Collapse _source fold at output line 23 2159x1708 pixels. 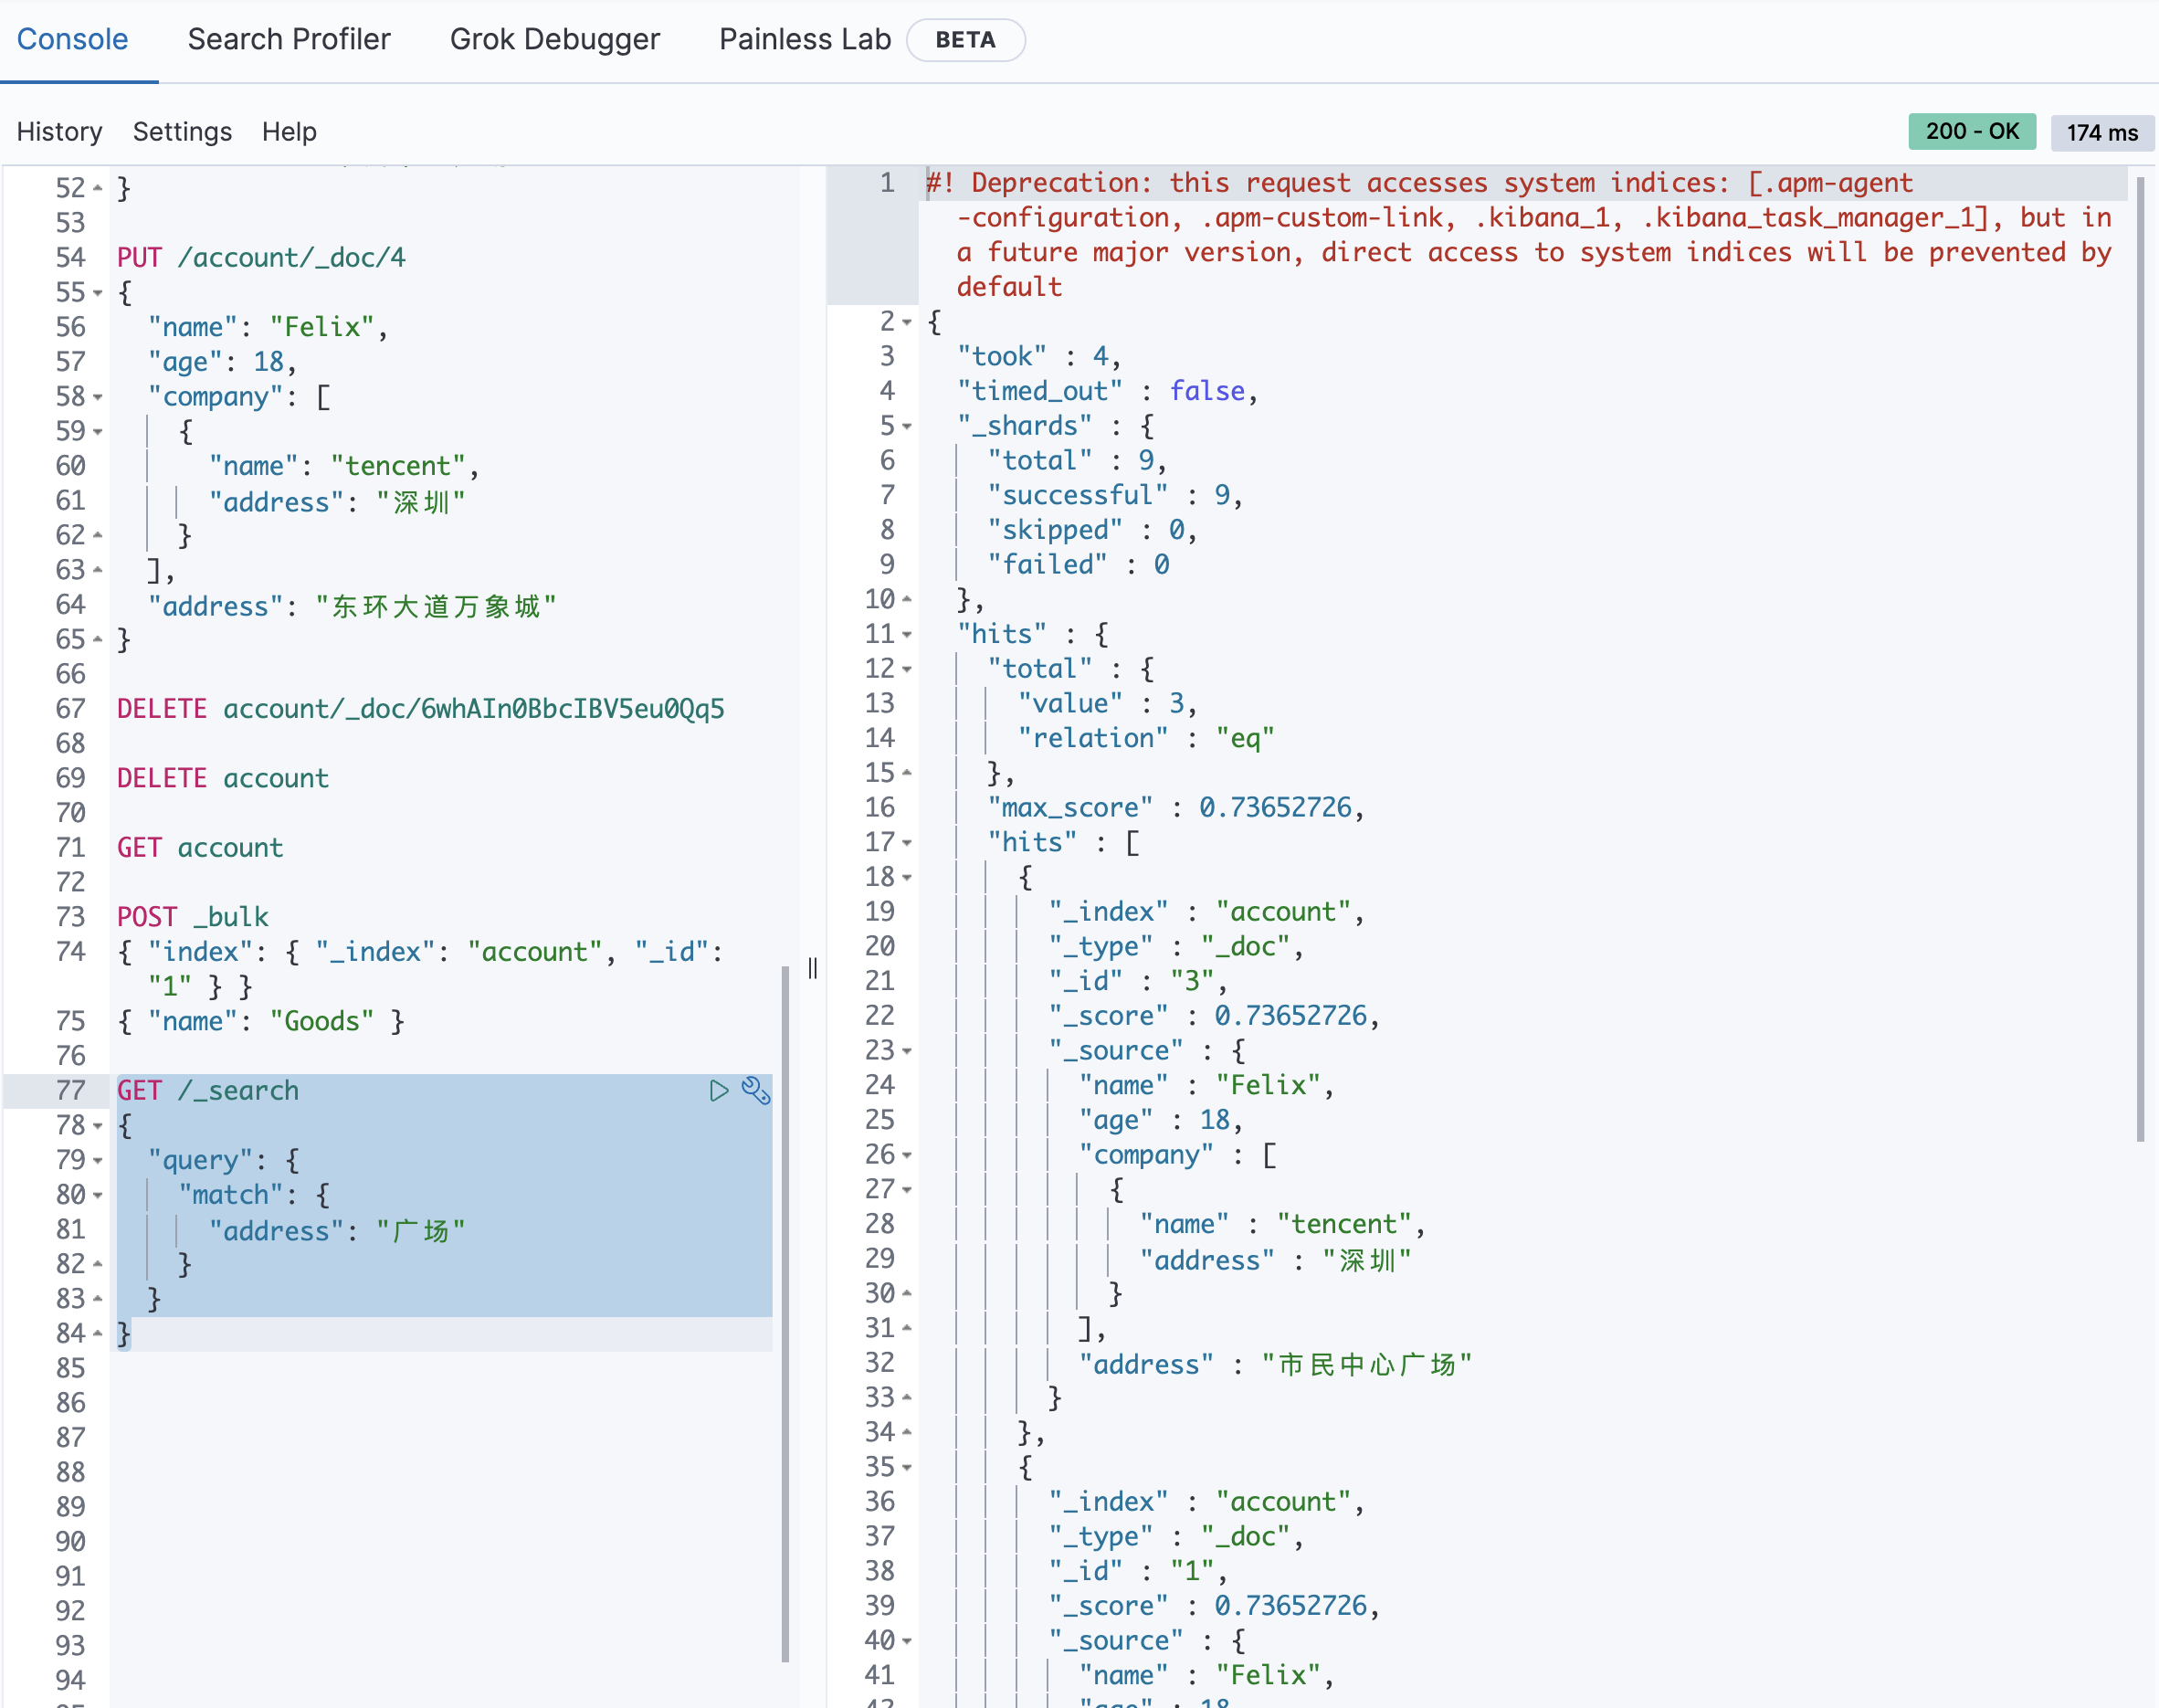click(x=907, y=1051)
